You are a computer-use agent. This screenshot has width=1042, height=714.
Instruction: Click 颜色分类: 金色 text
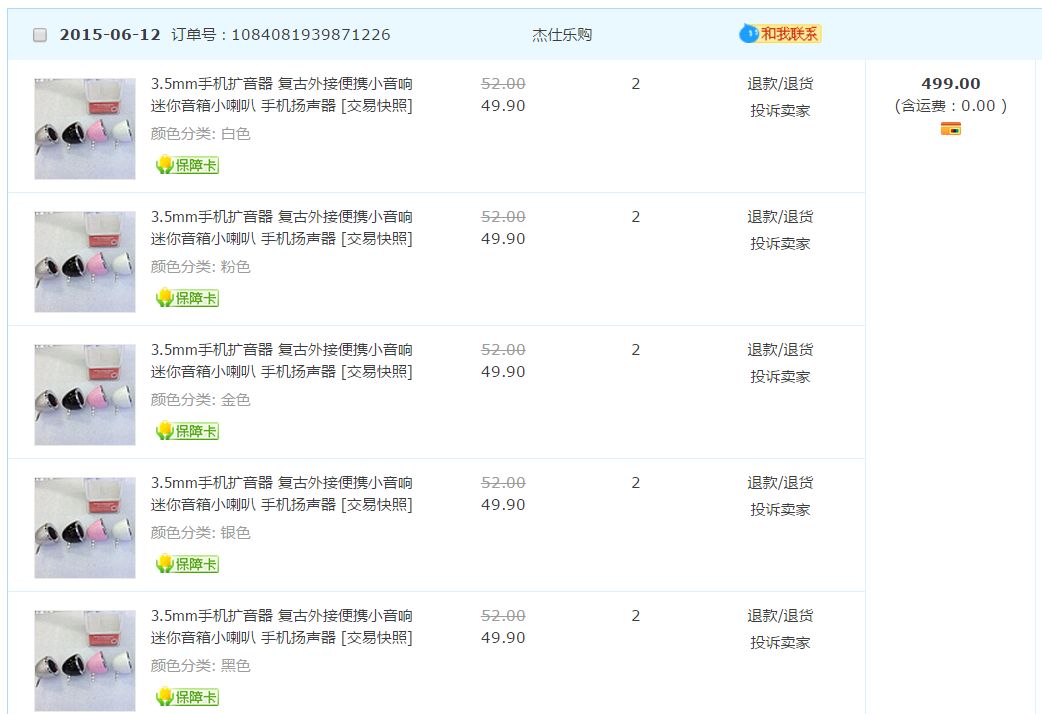click(x=201, y=400)
